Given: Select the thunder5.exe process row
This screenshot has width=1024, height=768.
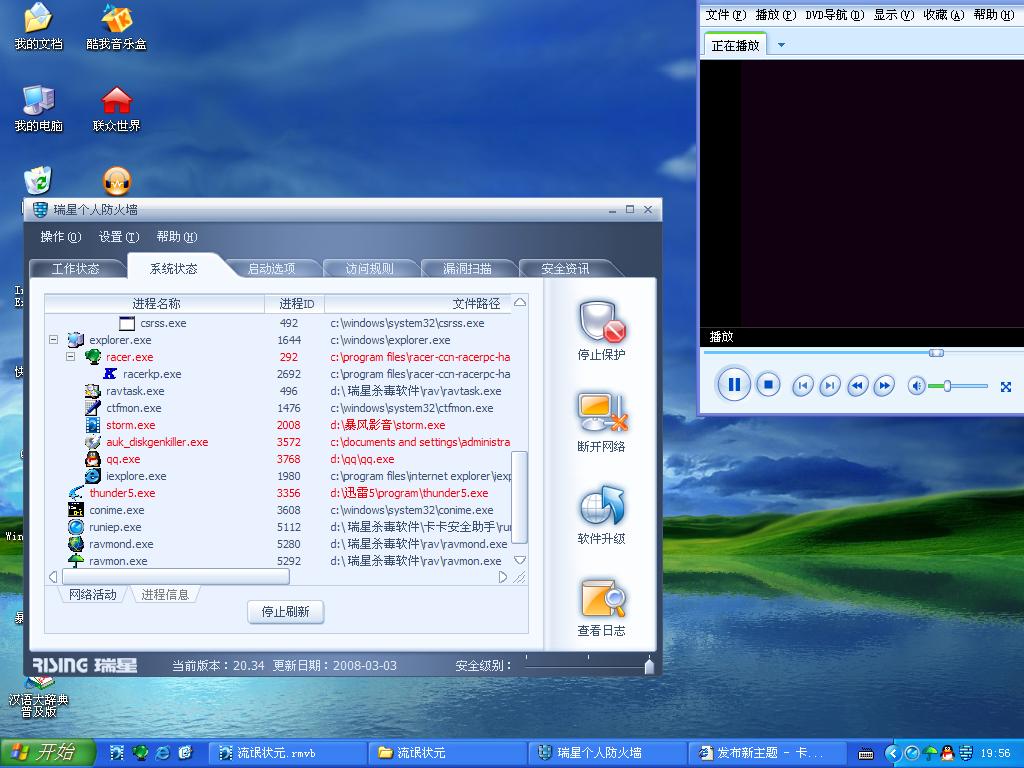Looking at the screenshot, I should pyautogui.click(x=122, y=493).
